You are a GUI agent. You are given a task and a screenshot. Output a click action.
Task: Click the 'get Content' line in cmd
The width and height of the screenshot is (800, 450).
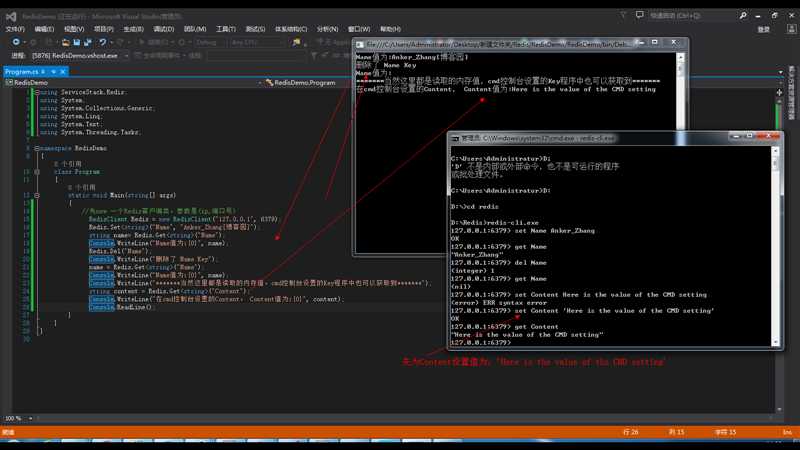504,327
